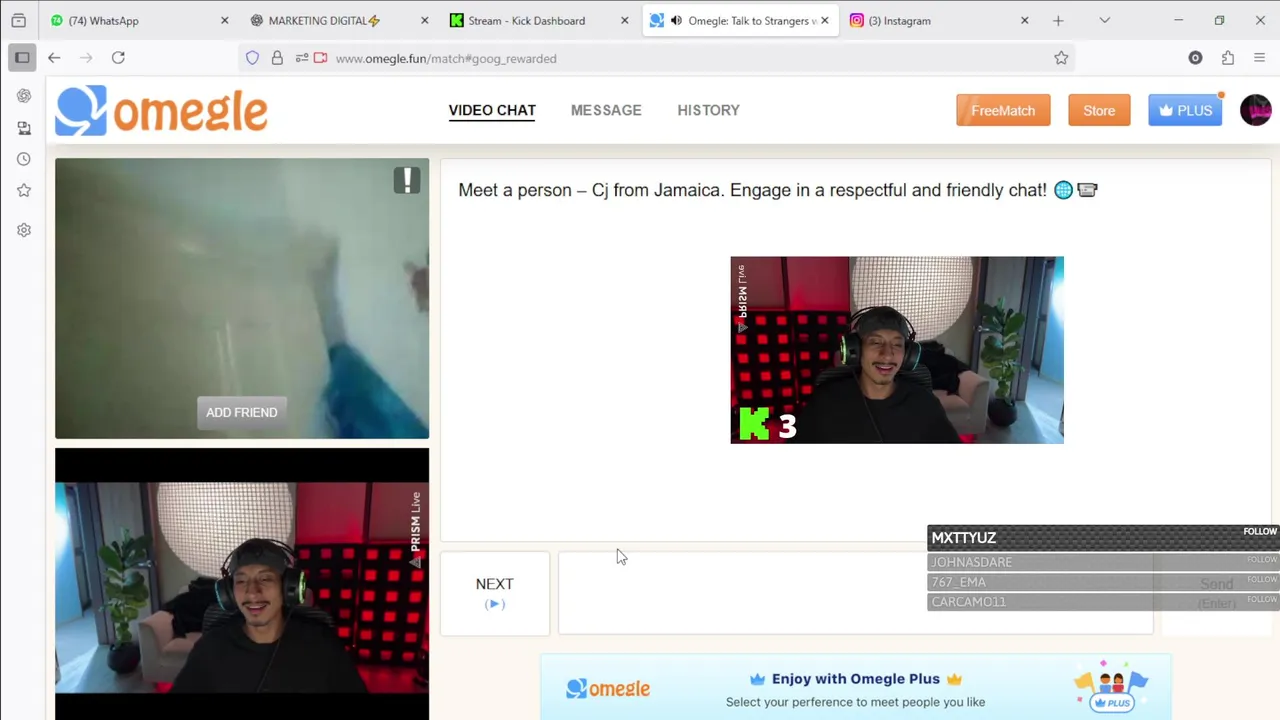Click the padlock site info icon

pyautogui.click(x=277, y=58)
